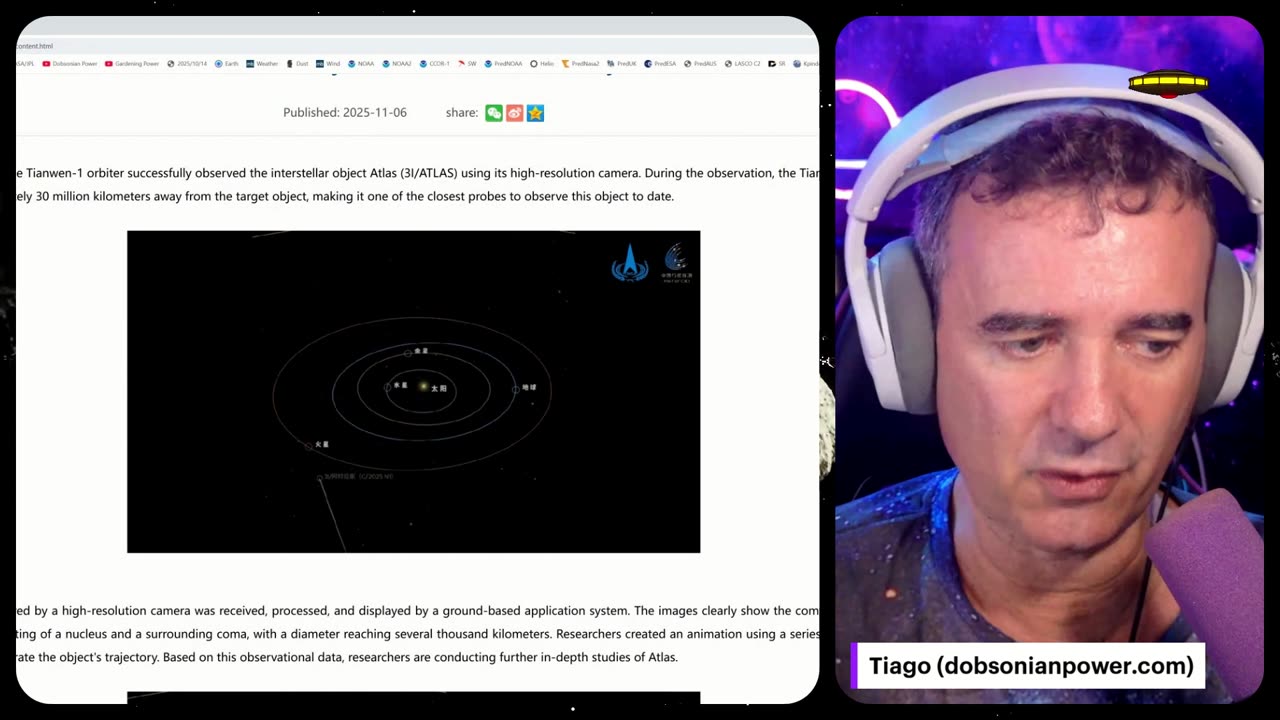This screenshot has width=1280, height=720.
Task: Click paragraph about nucleus and surrounding coma
Action: pyautogui.click(x=417, y=634)
